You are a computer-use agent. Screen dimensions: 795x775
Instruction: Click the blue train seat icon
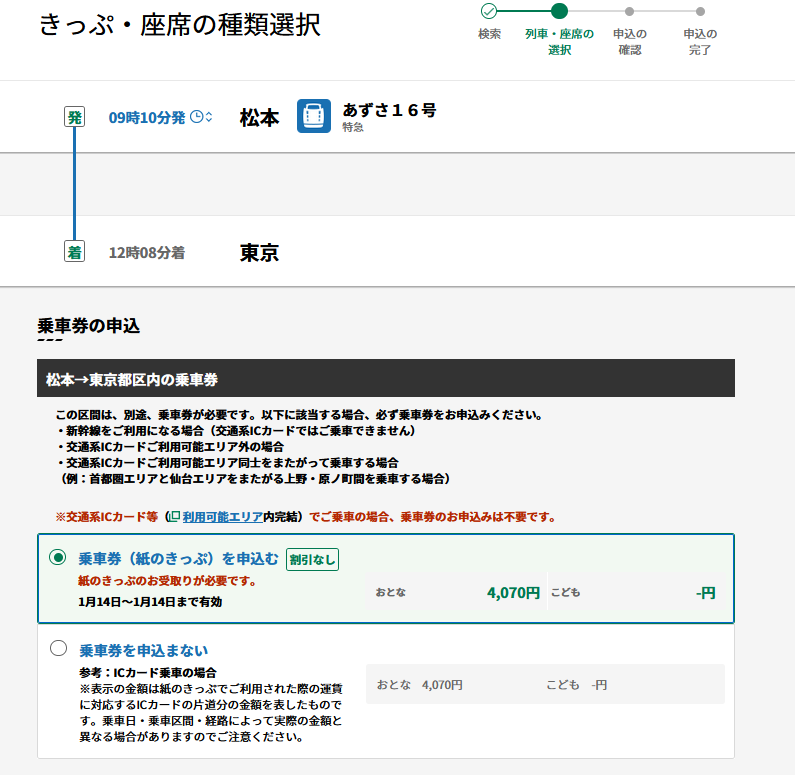314,116
